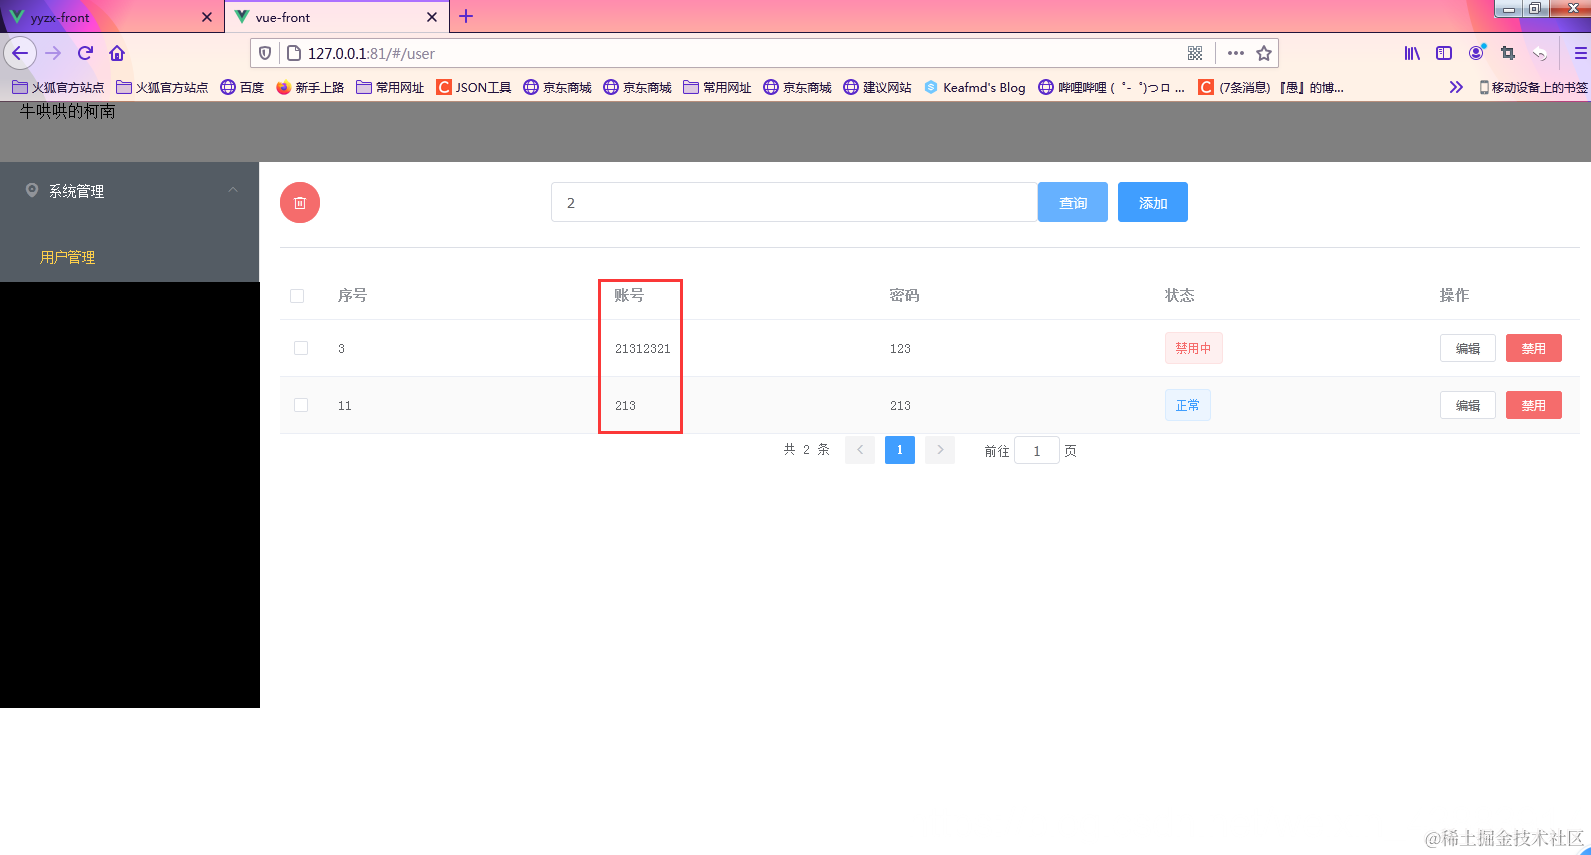Open Keafmd's Blog bookmark
This screenshot has width=1591, height=855.
click(975, 87)
